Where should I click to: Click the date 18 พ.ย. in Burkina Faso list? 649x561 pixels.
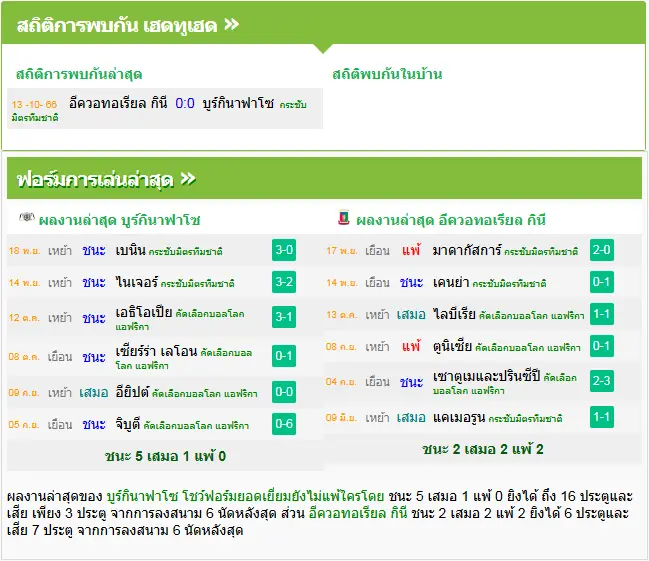click(24, 251)
